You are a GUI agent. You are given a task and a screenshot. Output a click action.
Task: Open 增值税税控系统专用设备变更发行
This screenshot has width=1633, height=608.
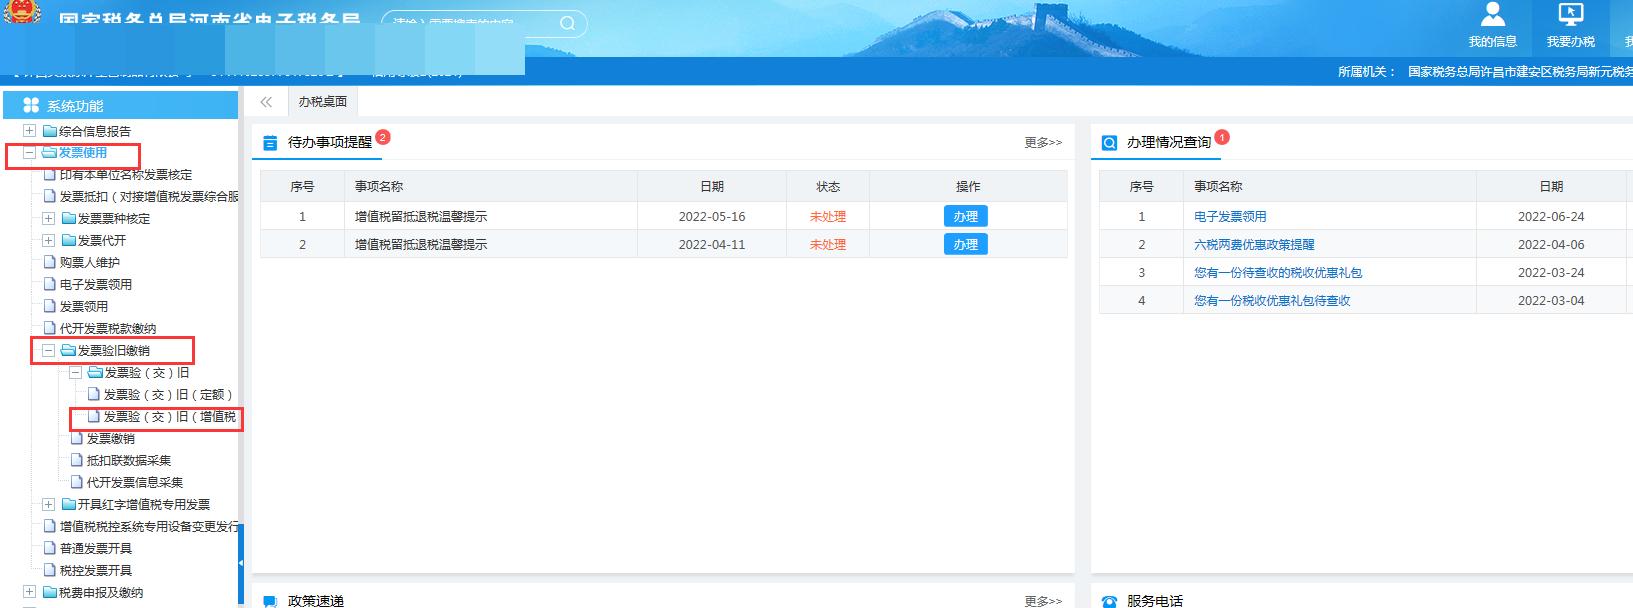pos(148,527)
